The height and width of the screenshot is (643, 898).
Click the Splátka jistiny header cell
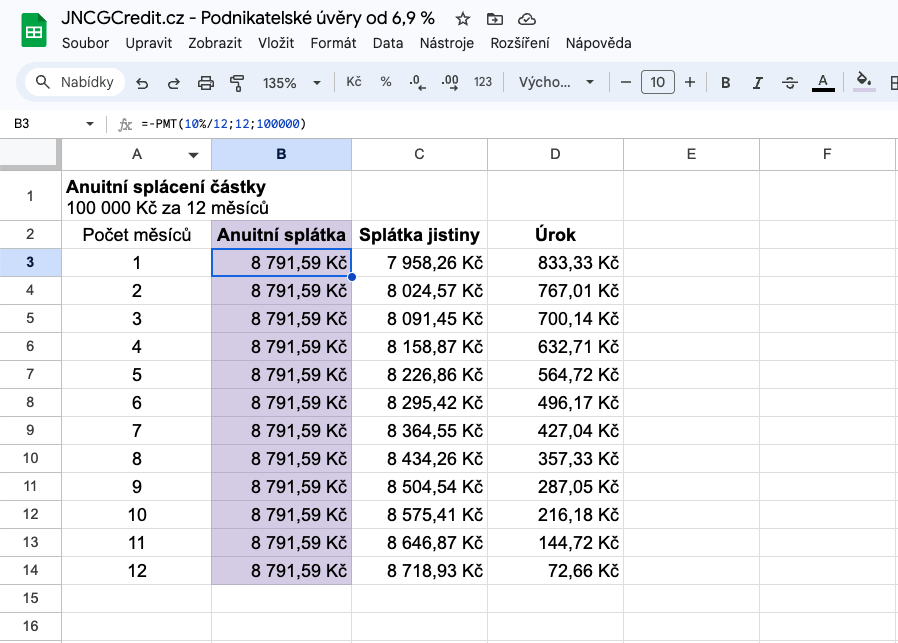click(419, 235)
